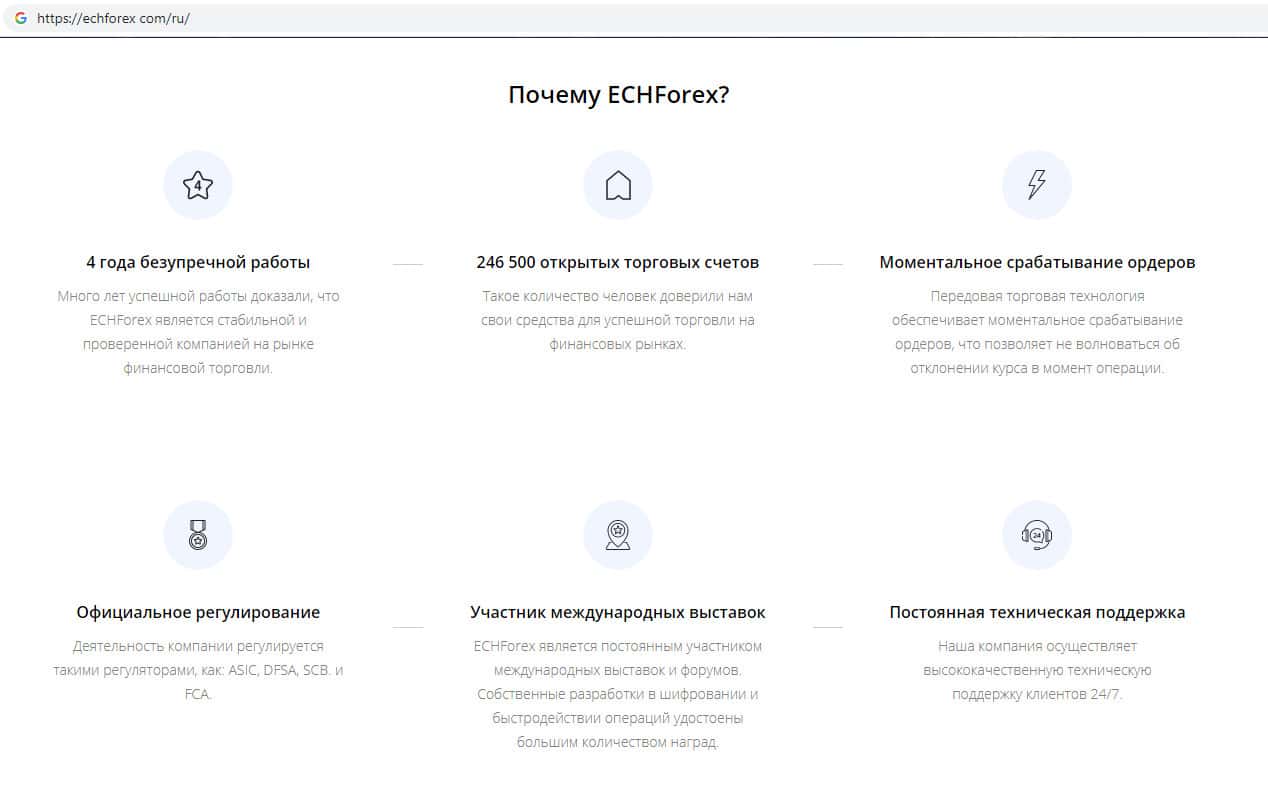
Task: Select the "Почему ECHForex?" section heading
Action: [618, 95]
